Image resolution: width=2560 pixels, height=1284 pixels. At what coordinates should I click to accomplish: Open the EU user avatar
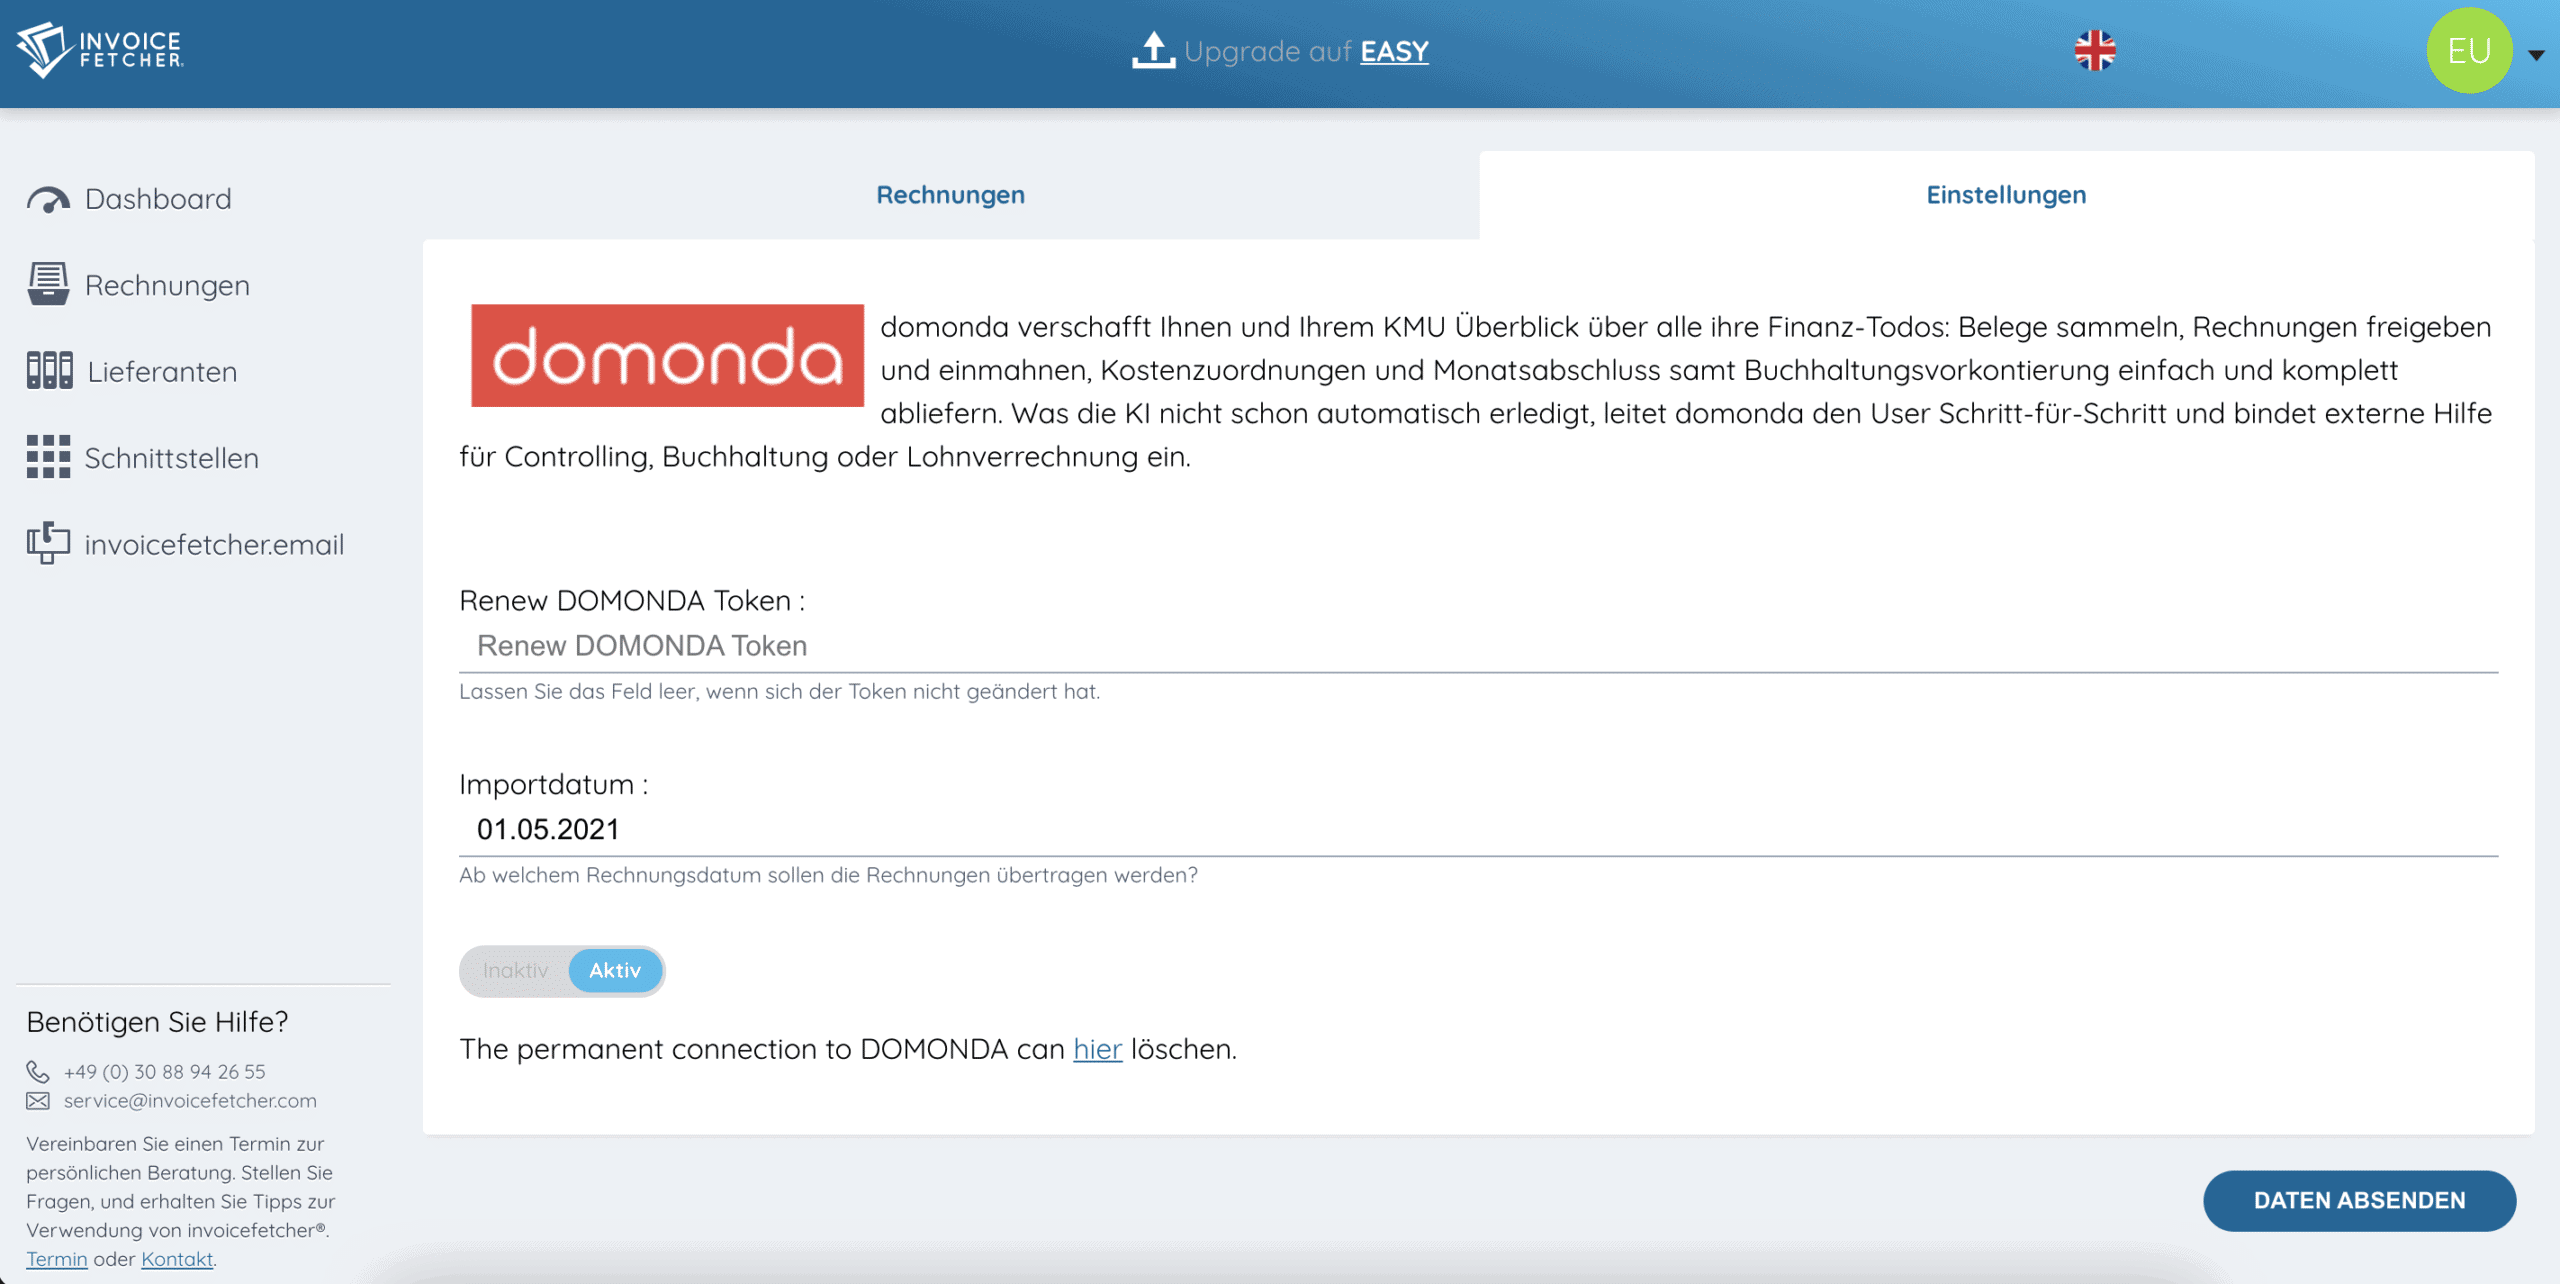(2469, 51)
